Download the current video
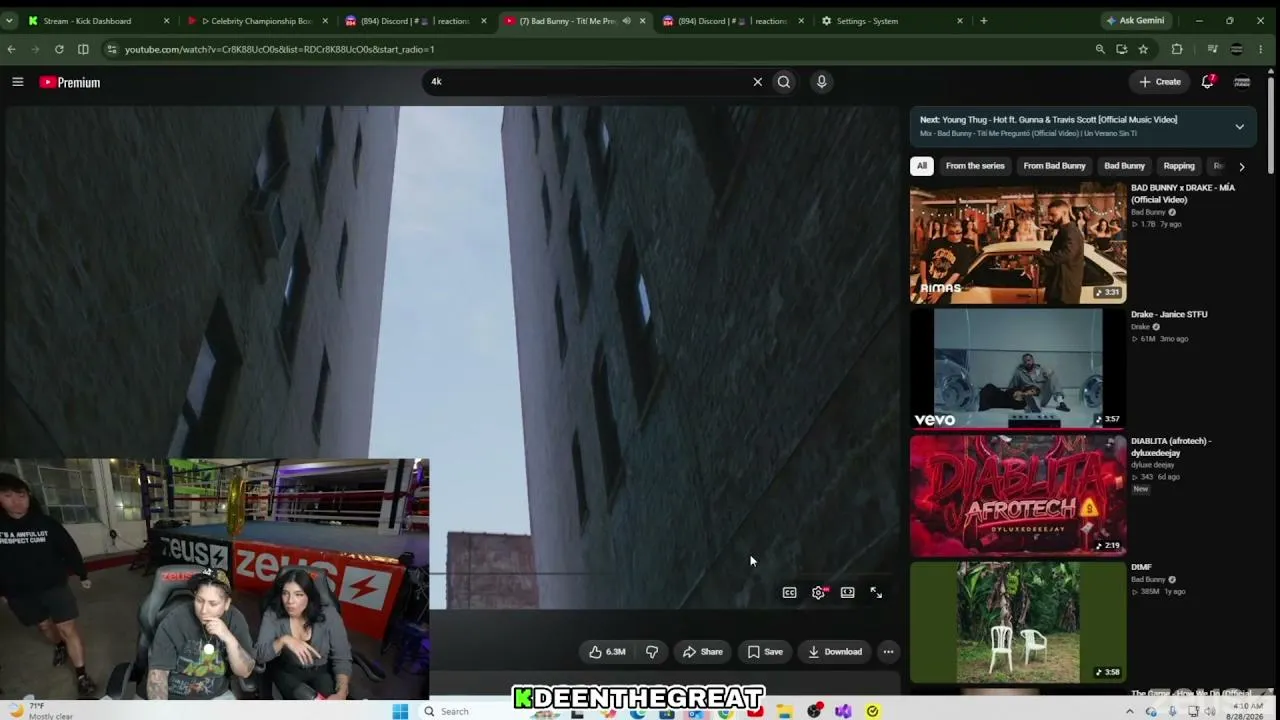 click(x=835, y=652)
